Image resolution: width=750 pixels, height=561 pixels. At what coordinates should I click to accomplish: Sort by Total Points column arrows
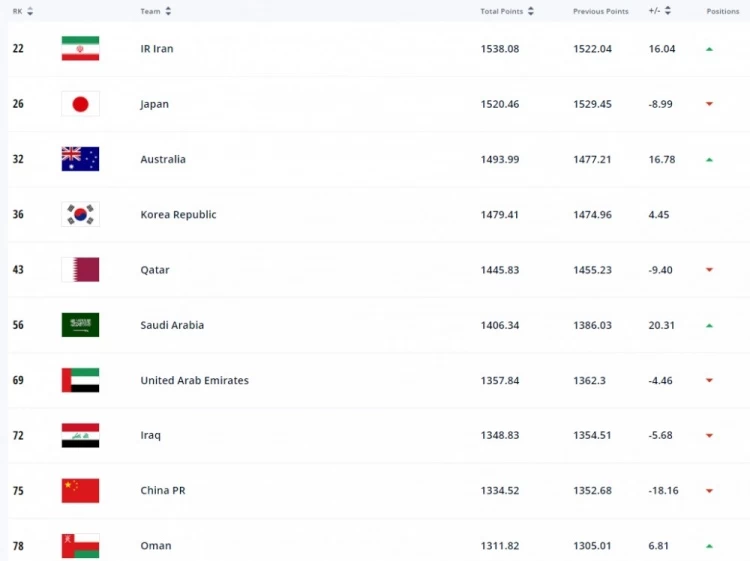pyautogui.click(x=531, y=11)
